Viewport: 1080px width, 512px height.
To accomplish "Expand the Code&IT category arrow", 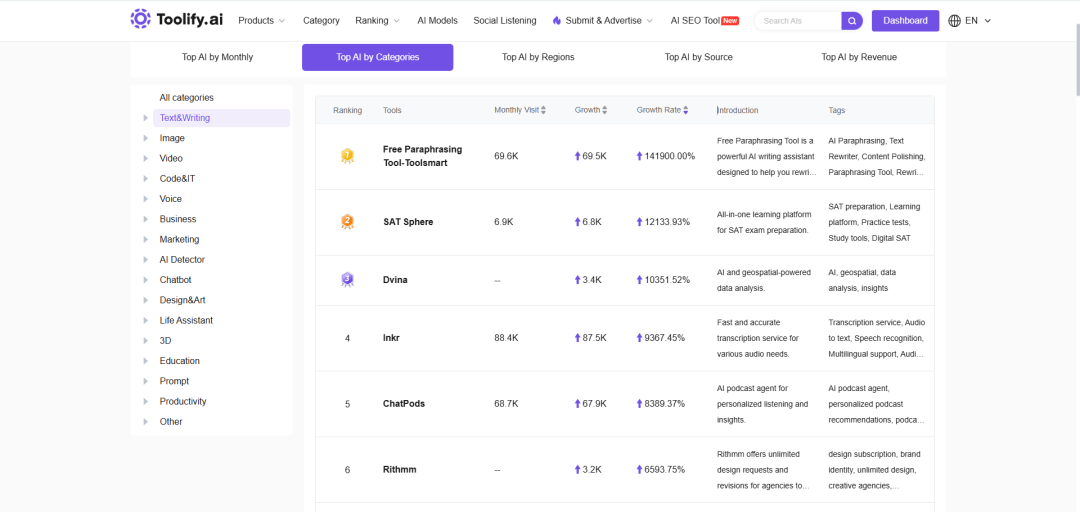I will 145,178.
